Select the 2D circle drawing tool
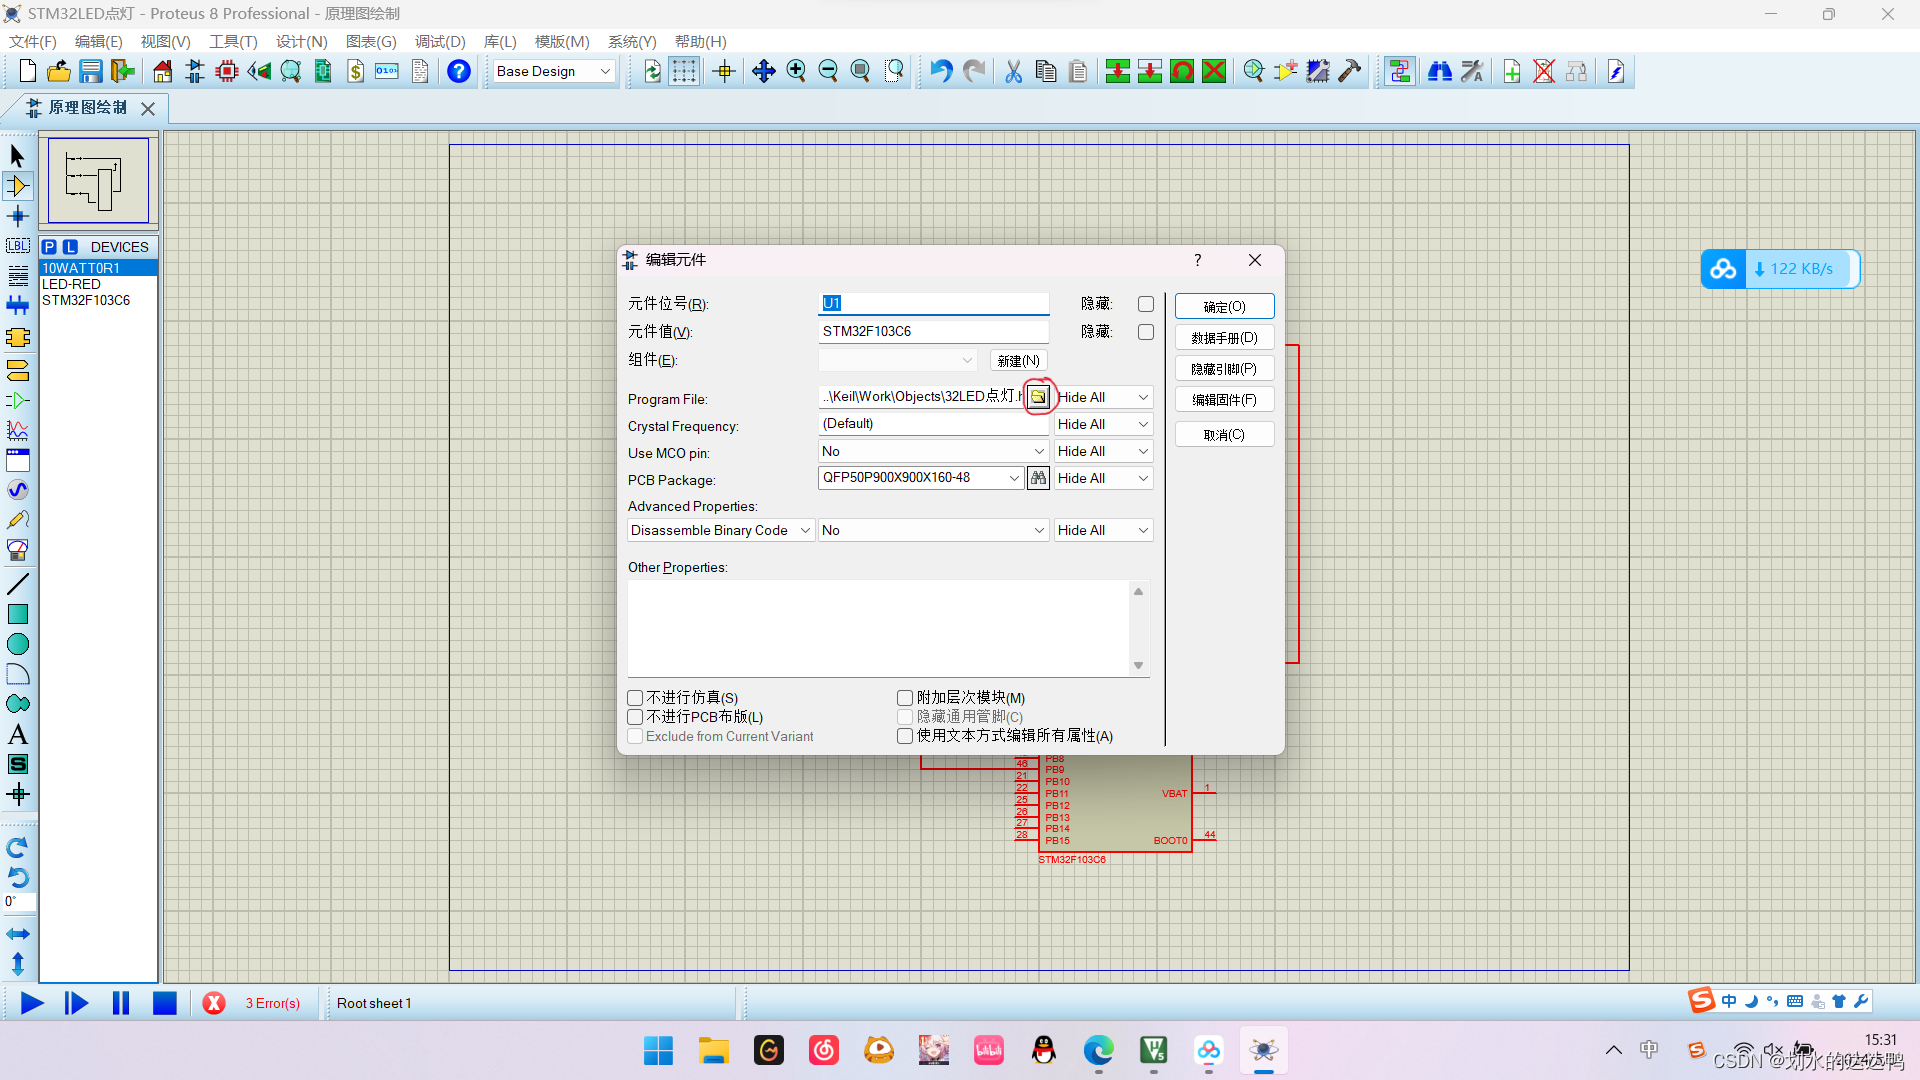Viewport: 1920px width, 1080px height. coord(18,644)
